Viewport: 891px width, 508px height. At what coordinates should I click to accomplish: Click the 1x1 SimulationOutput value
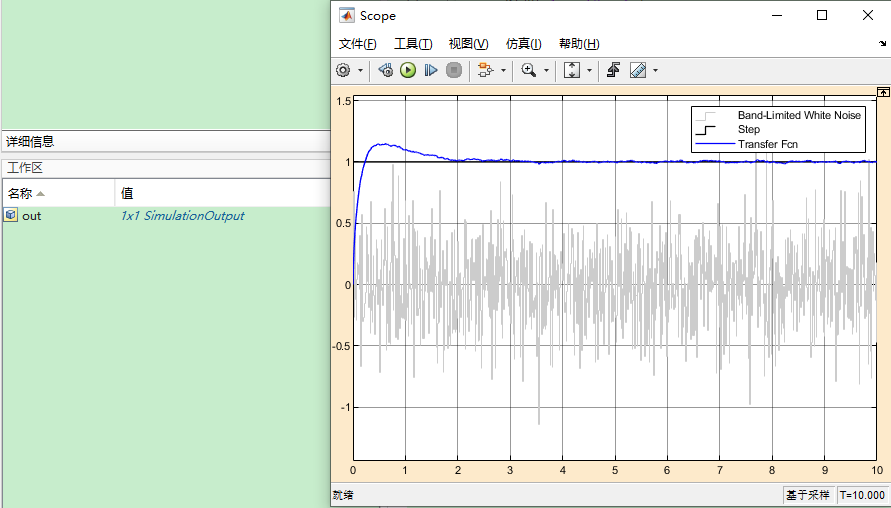pyautogui.click(x=182, y=216)
